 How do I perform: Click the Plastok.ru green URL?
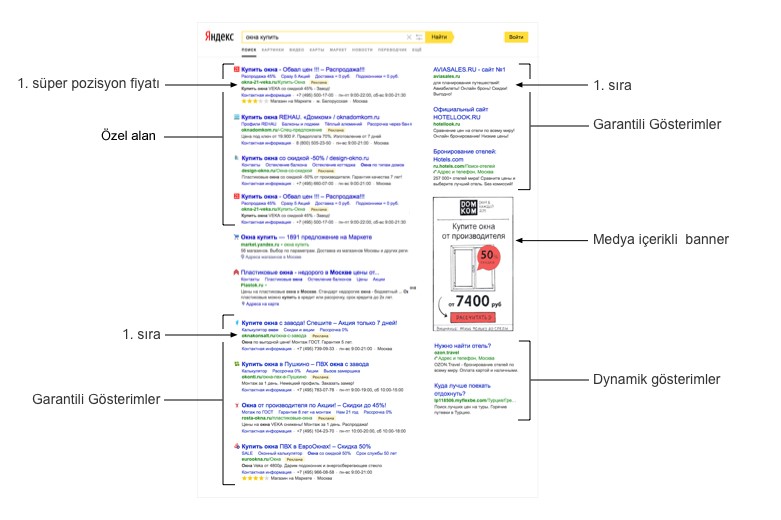pyautogui.click(x=252, y=285)
